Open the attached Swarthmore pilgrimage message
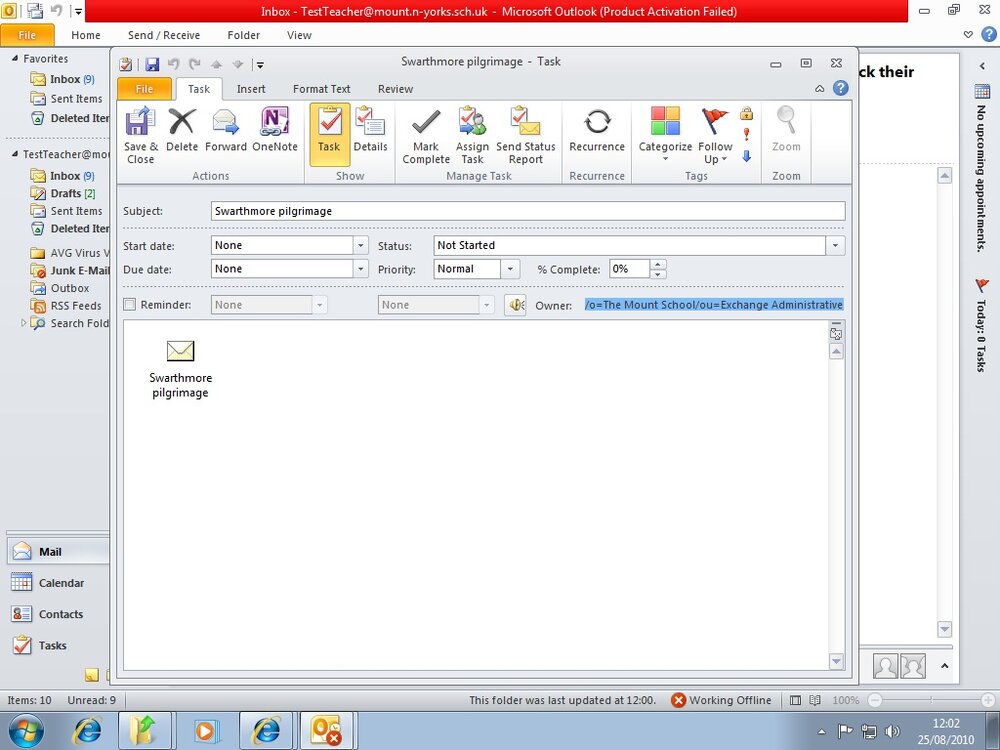 coord(180,369)
